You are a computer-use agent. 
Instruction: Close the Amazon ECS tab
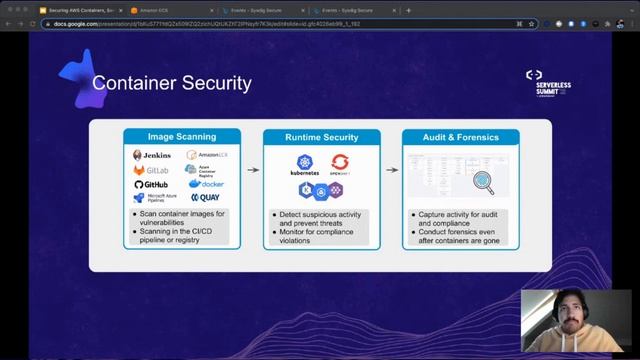[x=212, y=11]
